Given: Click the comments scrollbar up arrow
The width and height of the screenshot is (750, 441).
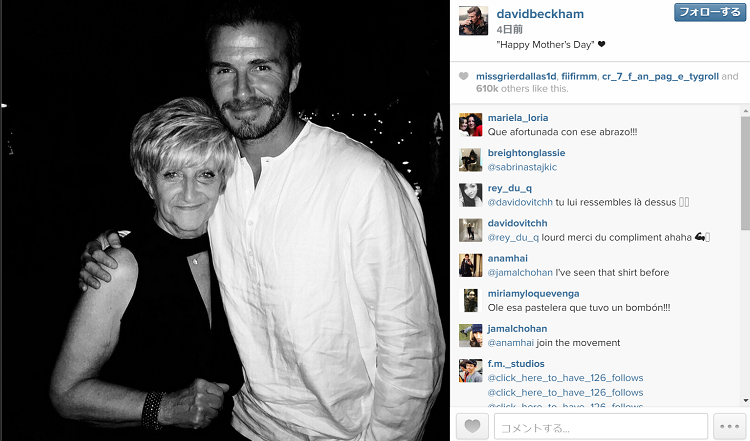Looking at the screenshot, I should (746, 111).
